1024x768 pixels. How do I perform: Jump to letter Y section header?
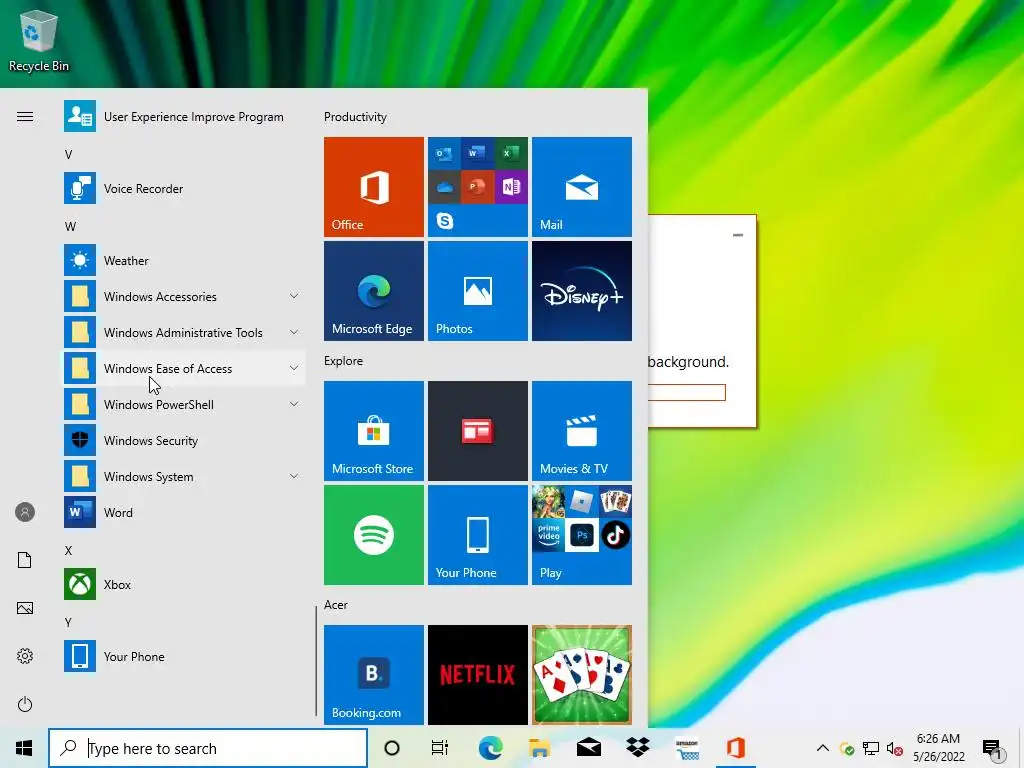click(68, 622)
